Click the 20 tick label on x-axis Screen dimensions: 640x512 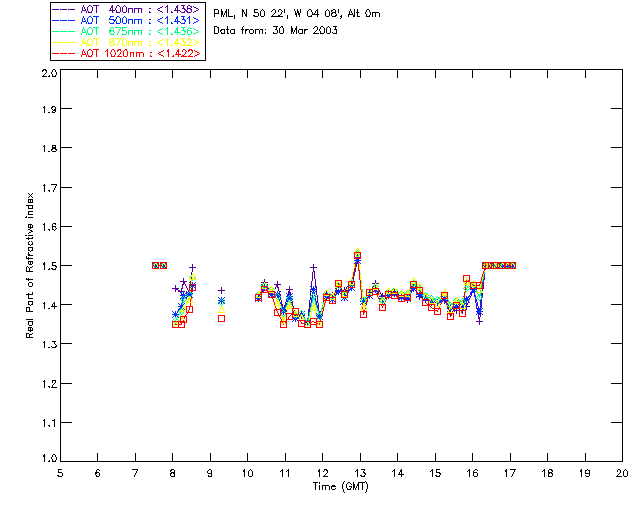coord(622,473)
